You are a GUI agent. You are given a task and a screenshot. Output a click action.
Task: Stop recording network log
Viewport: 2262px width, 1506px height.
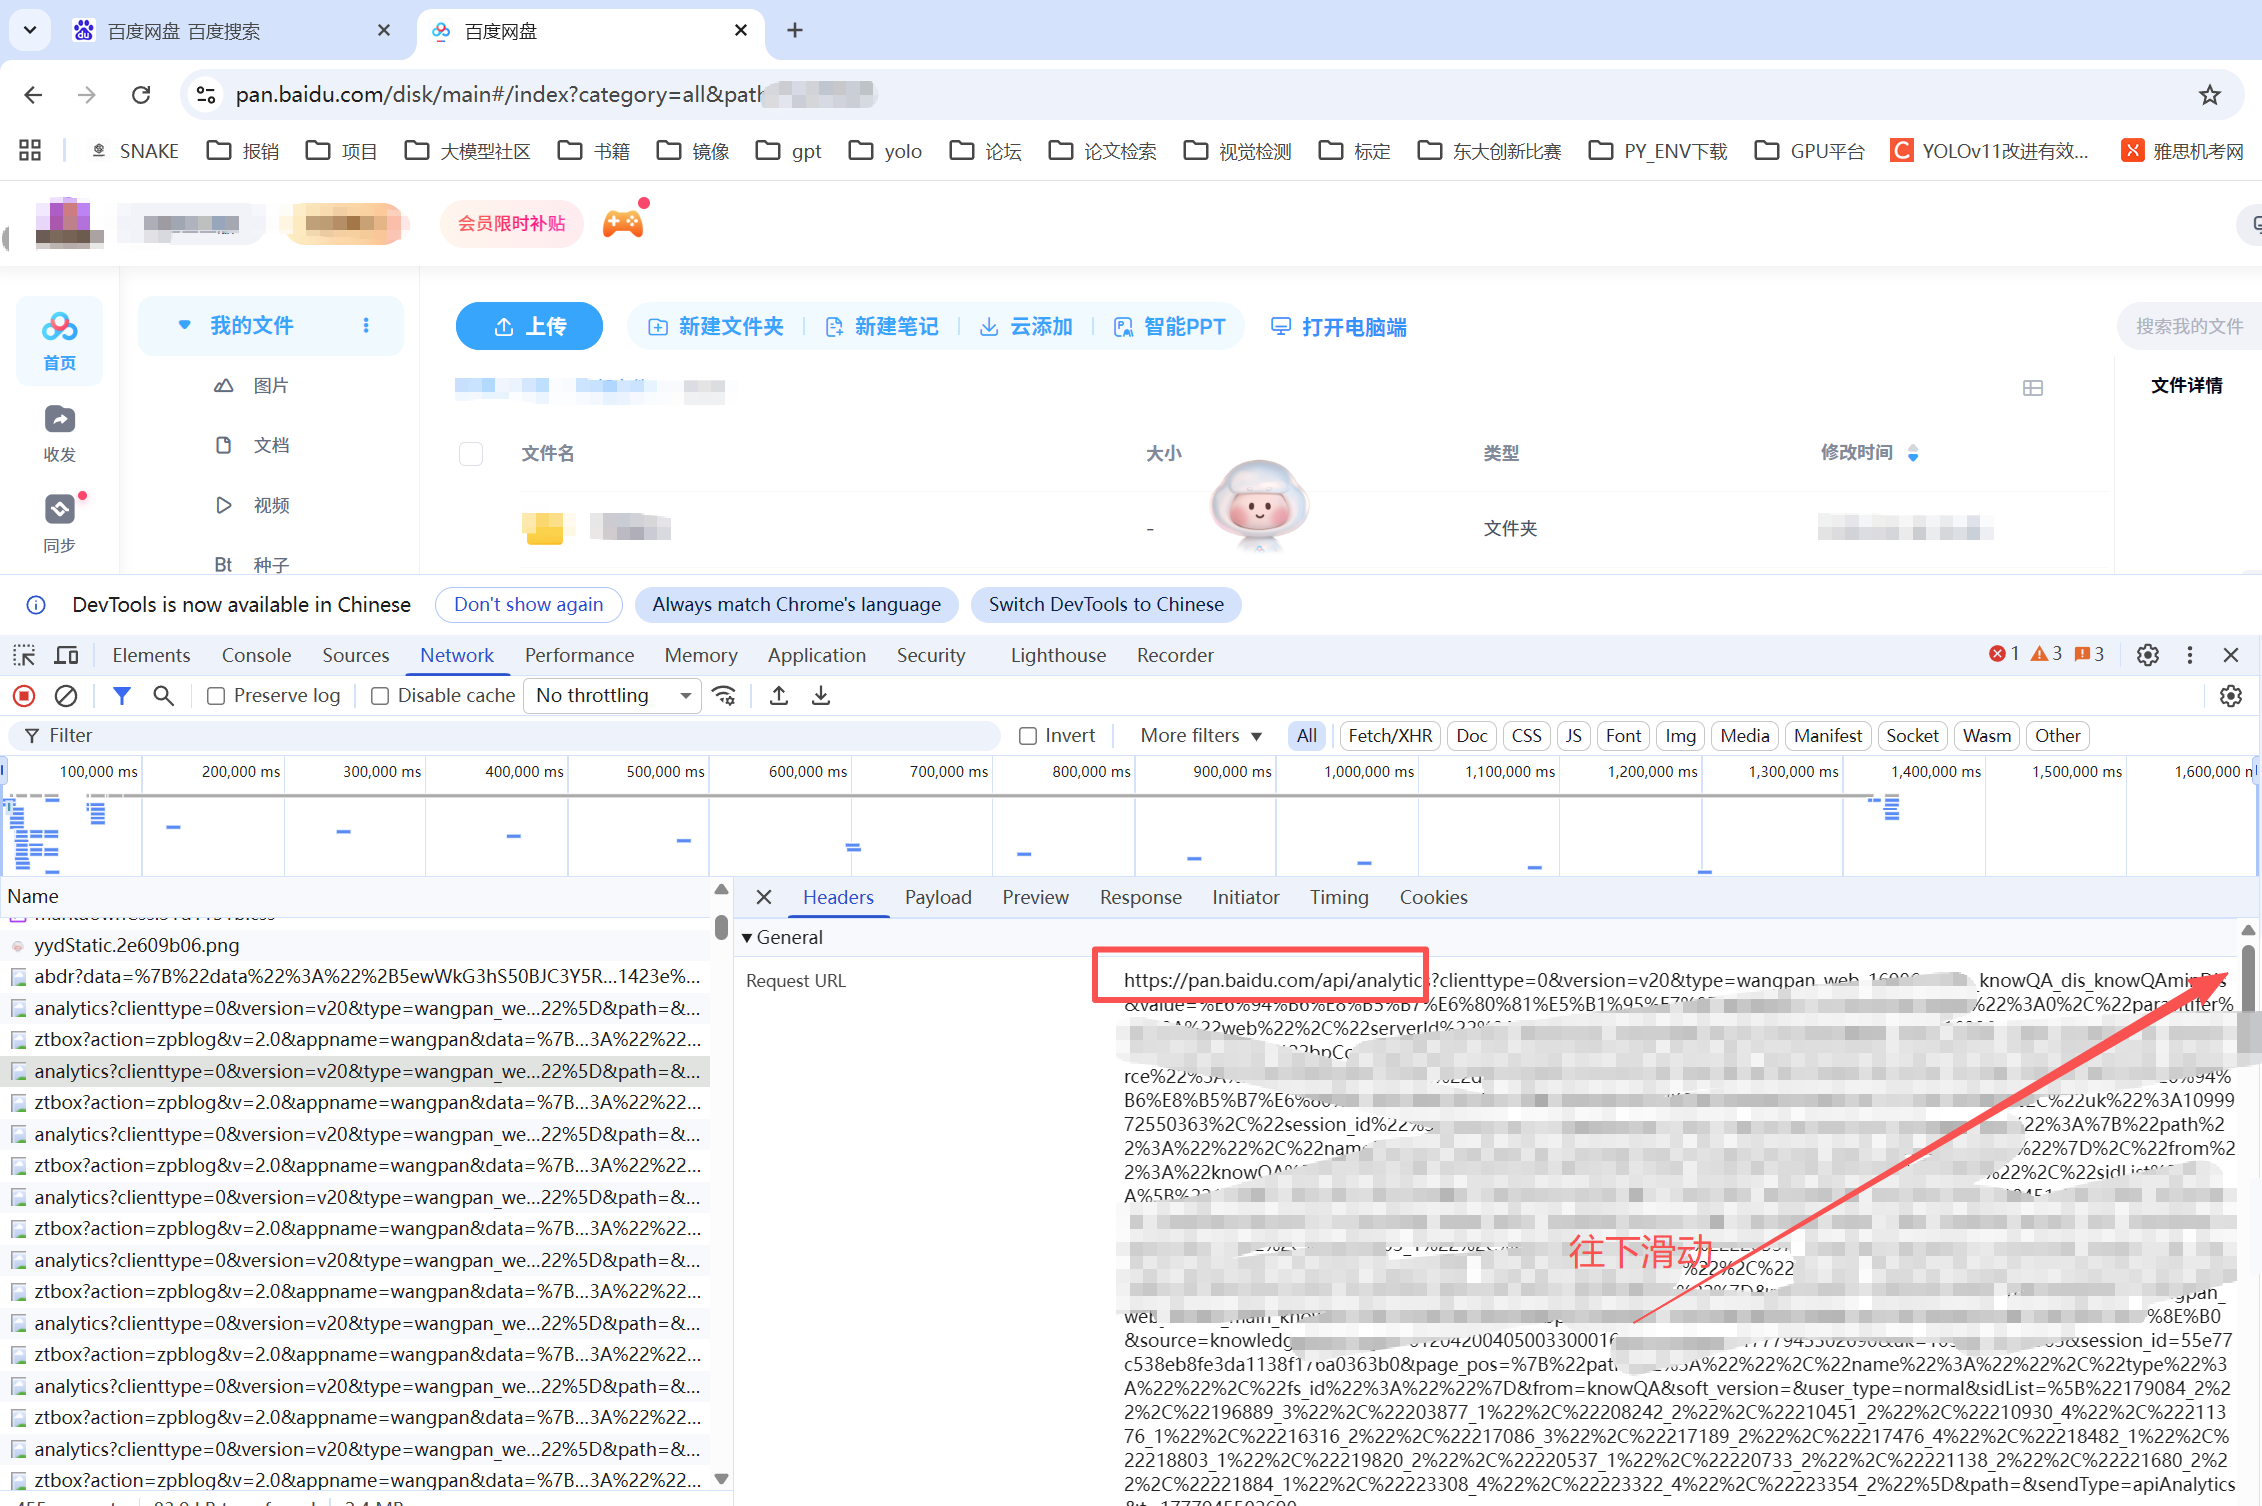click(24, 696)
